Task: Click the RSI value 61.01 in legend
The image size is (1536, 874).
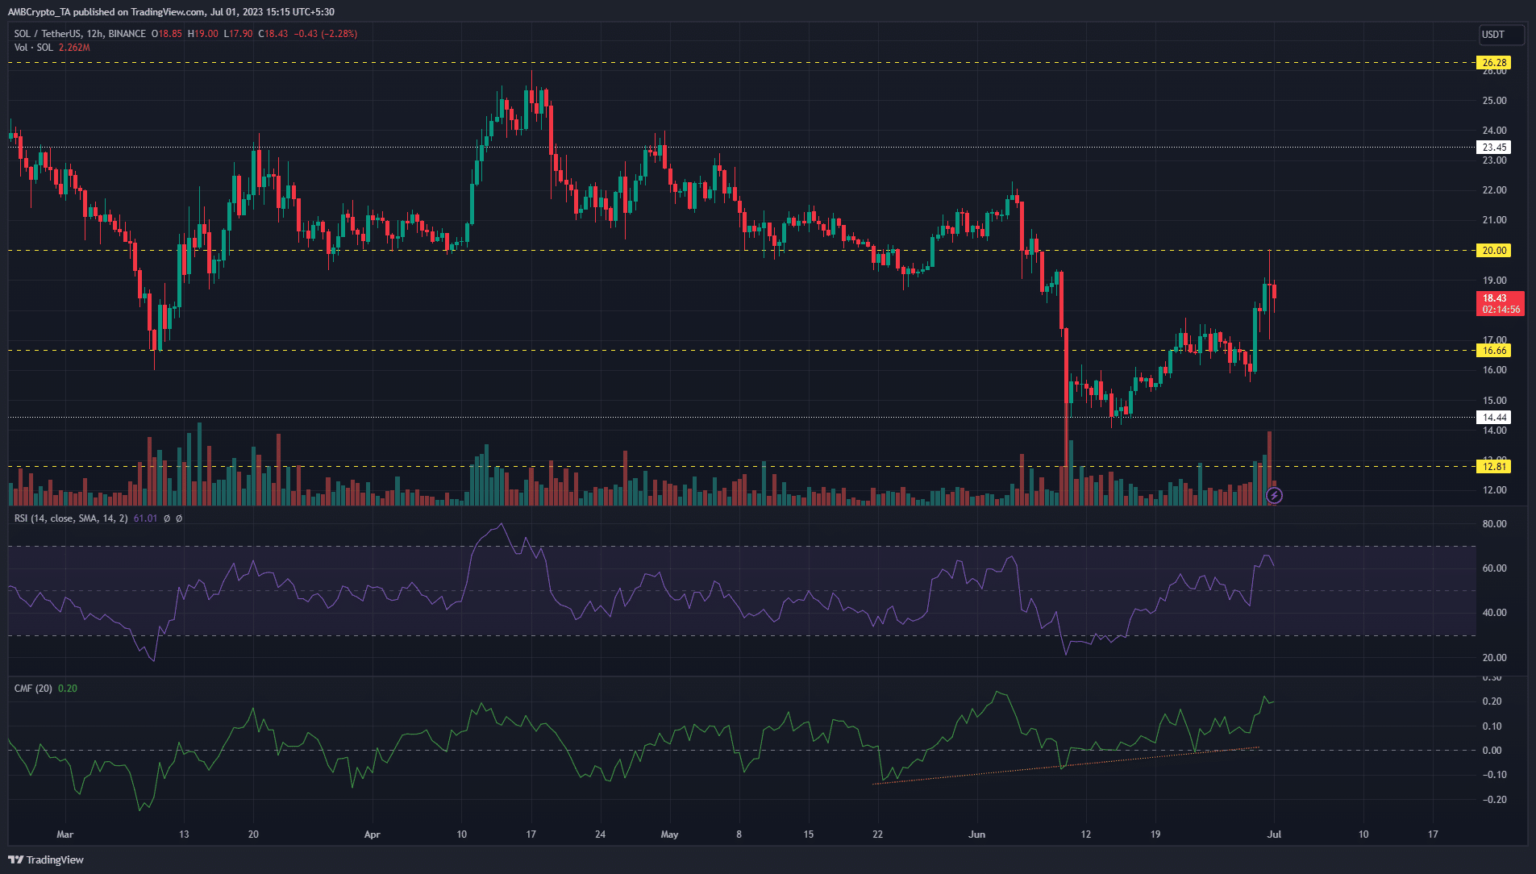Action: [145, 518]
